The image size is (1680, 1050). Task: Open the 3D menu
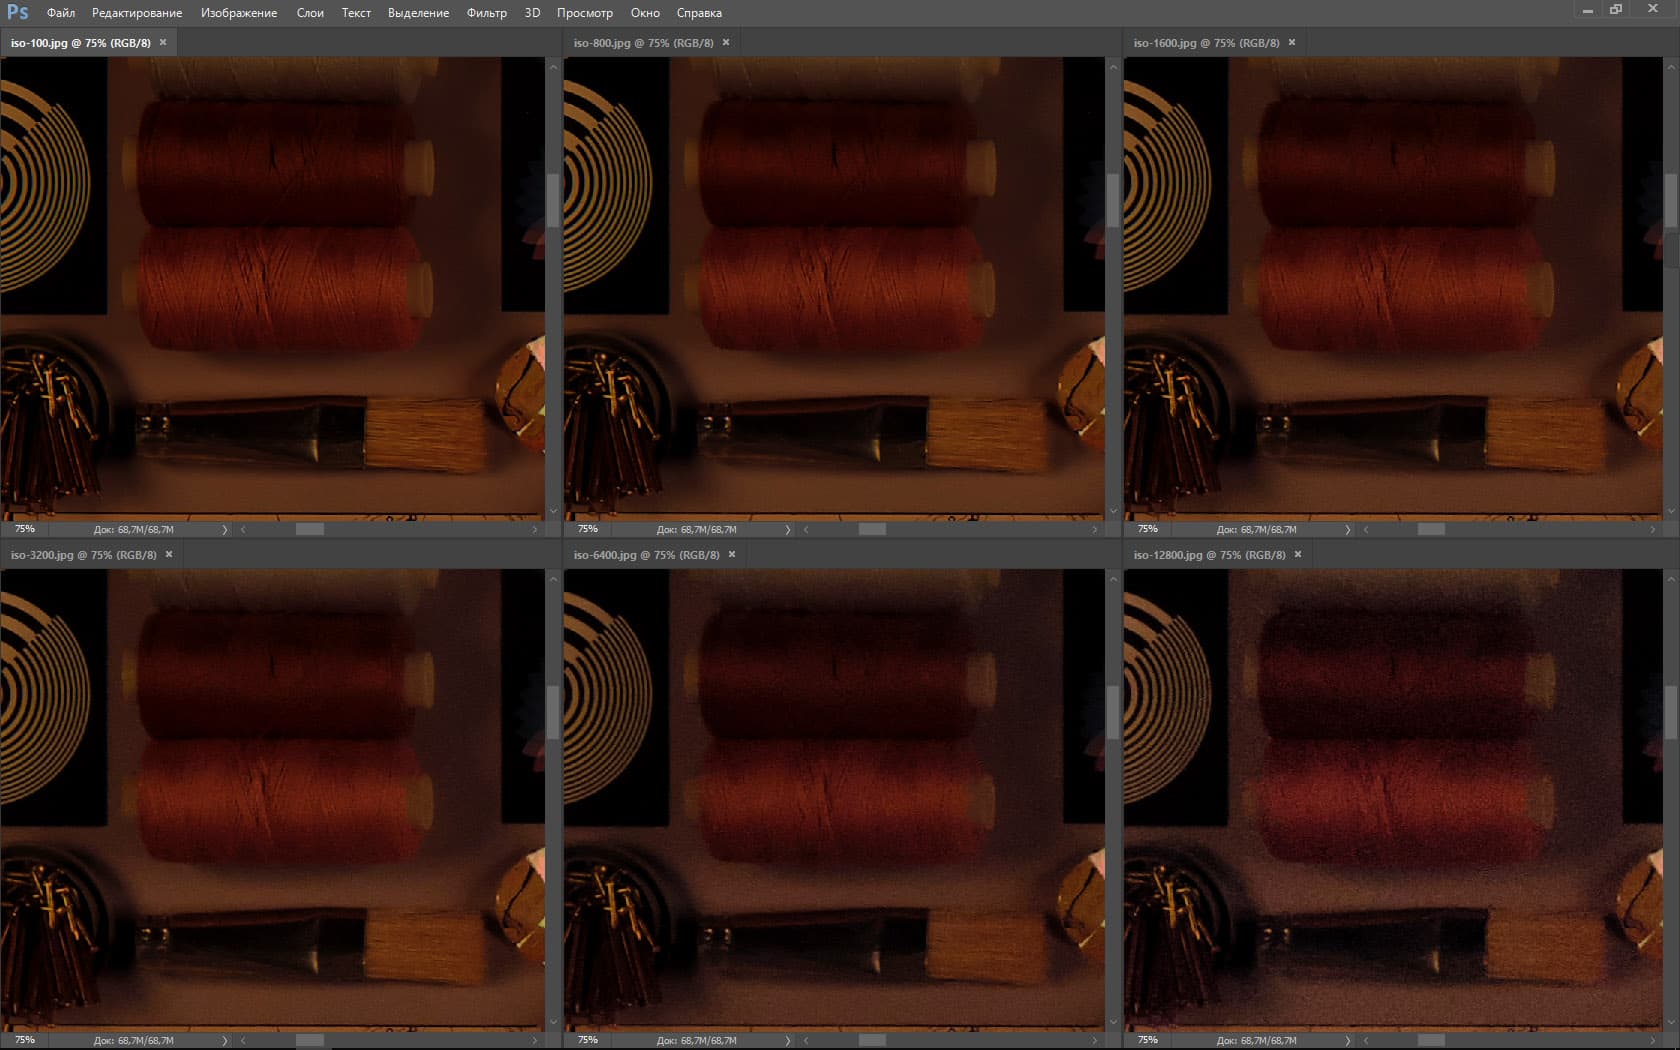532,13
